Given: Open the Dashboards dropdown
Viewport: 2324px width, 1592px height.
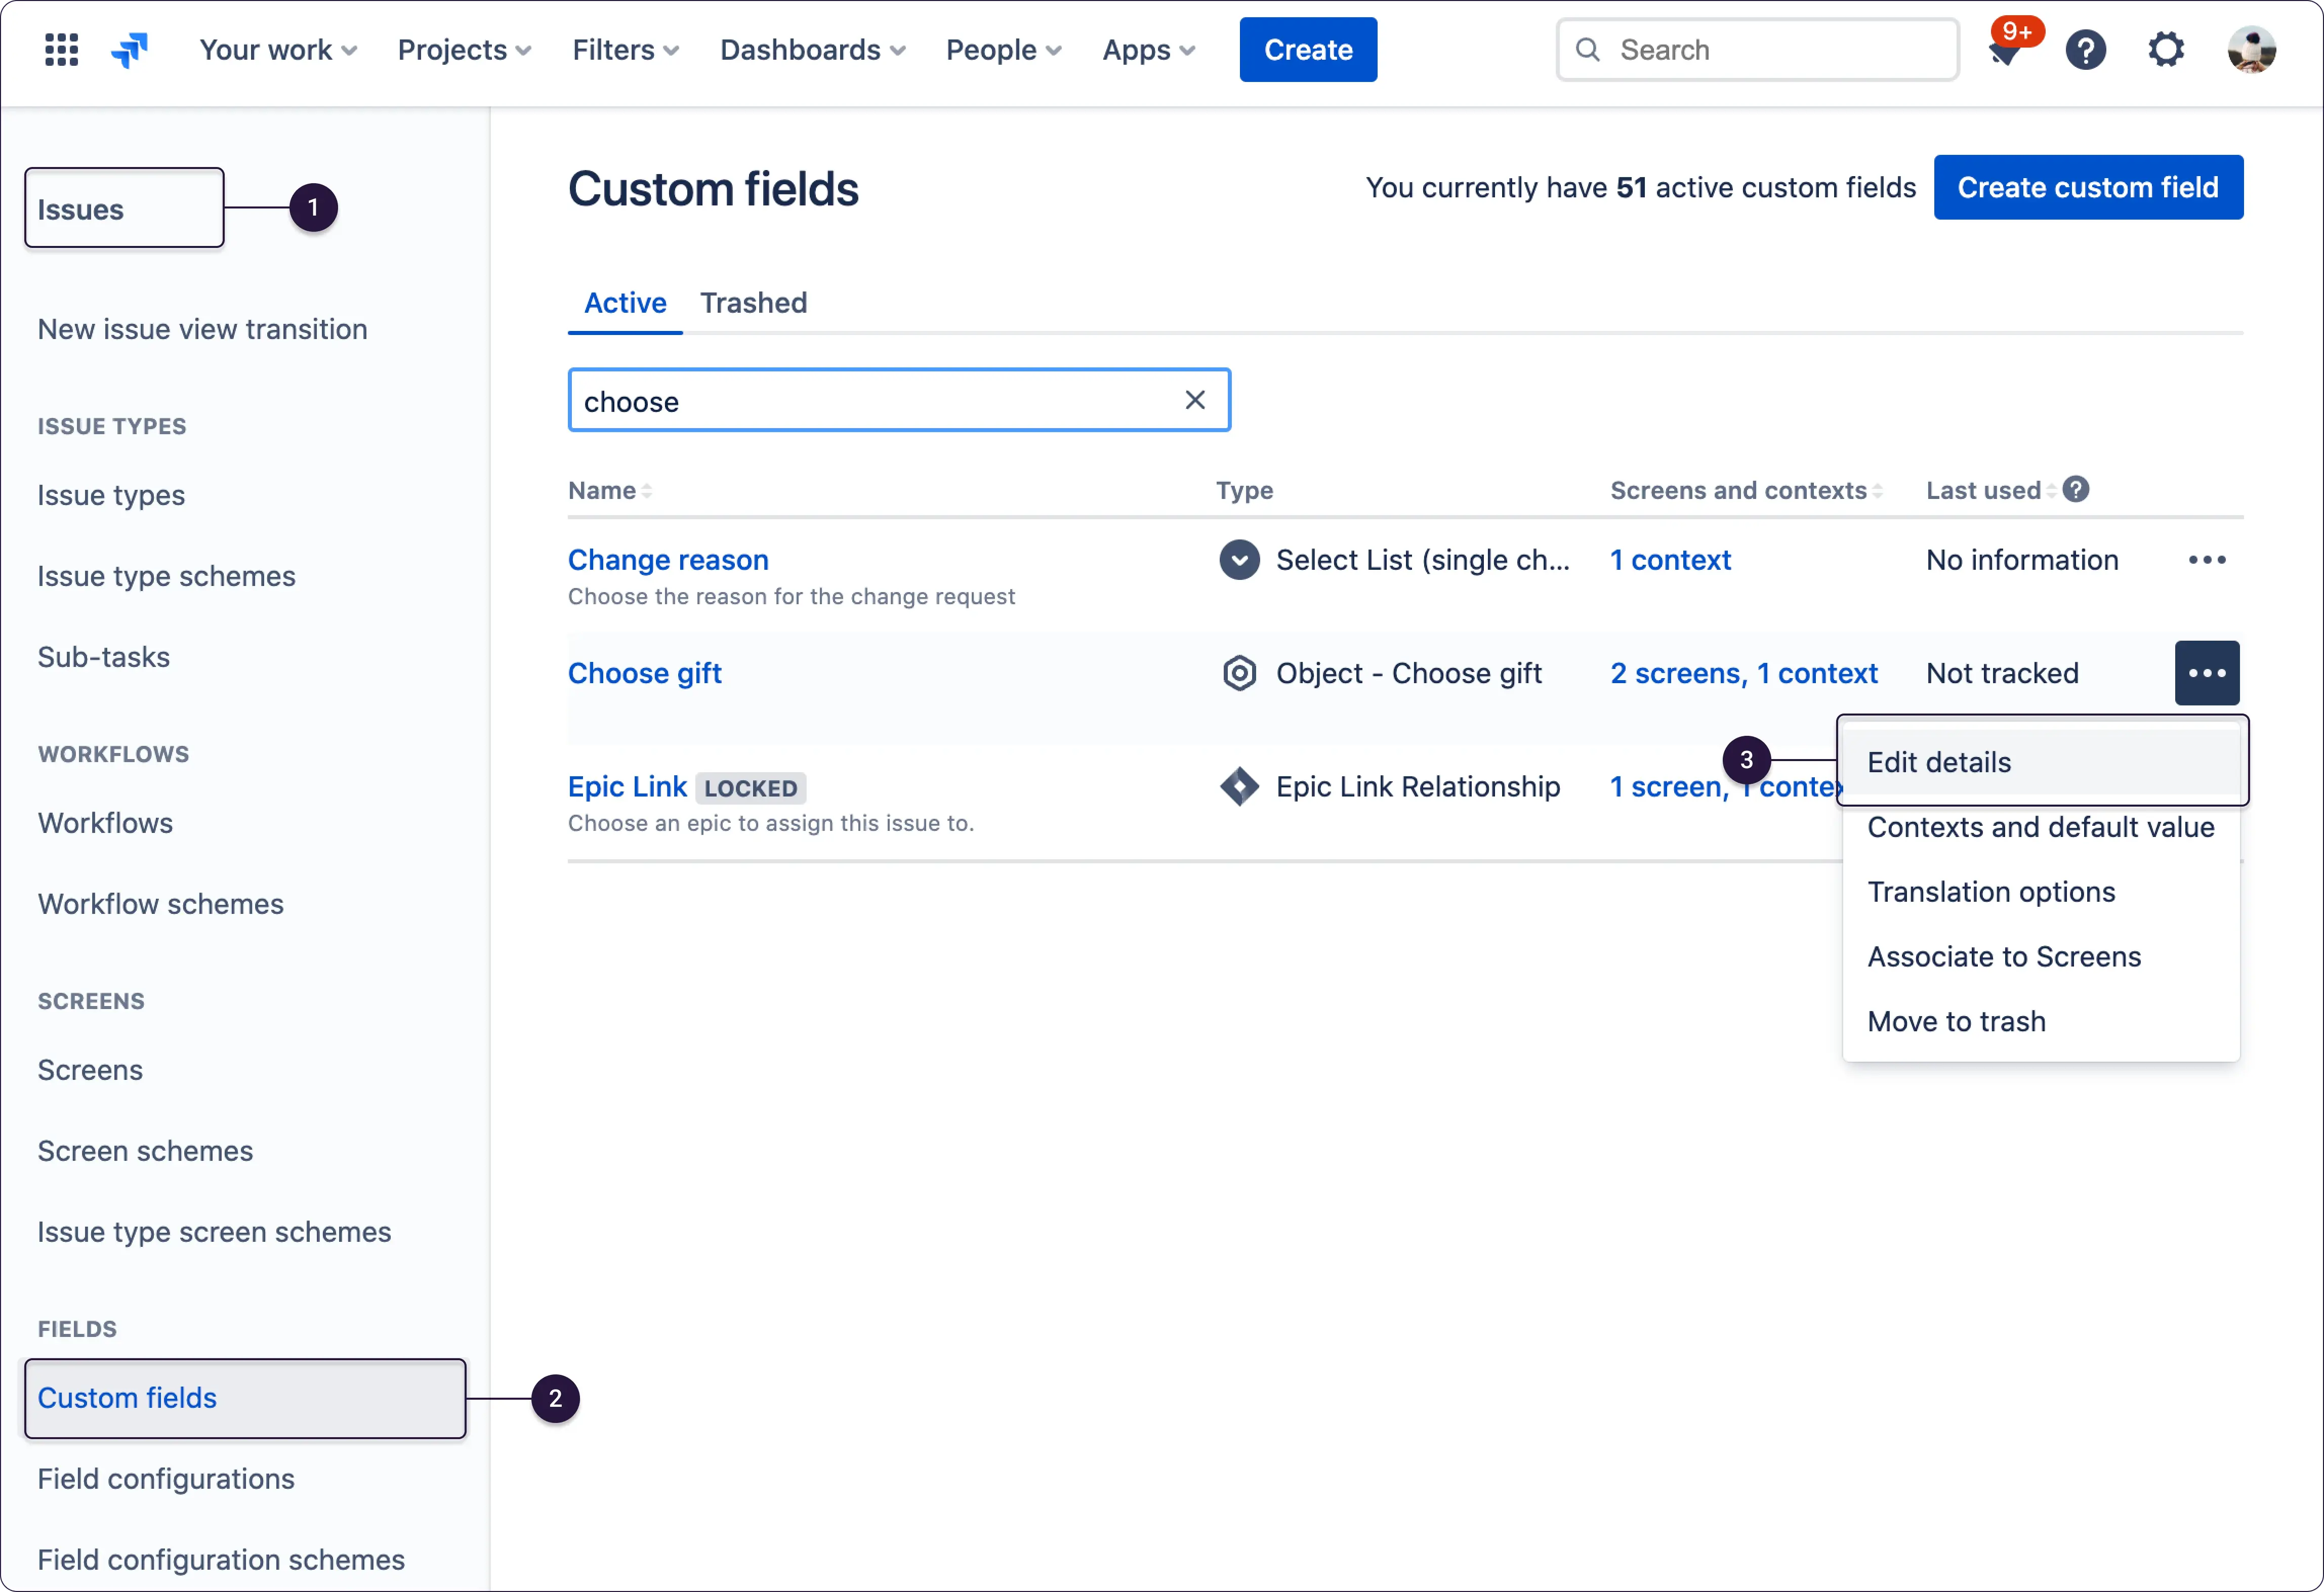Looking at the screenshot, I should tap(812, 50).
